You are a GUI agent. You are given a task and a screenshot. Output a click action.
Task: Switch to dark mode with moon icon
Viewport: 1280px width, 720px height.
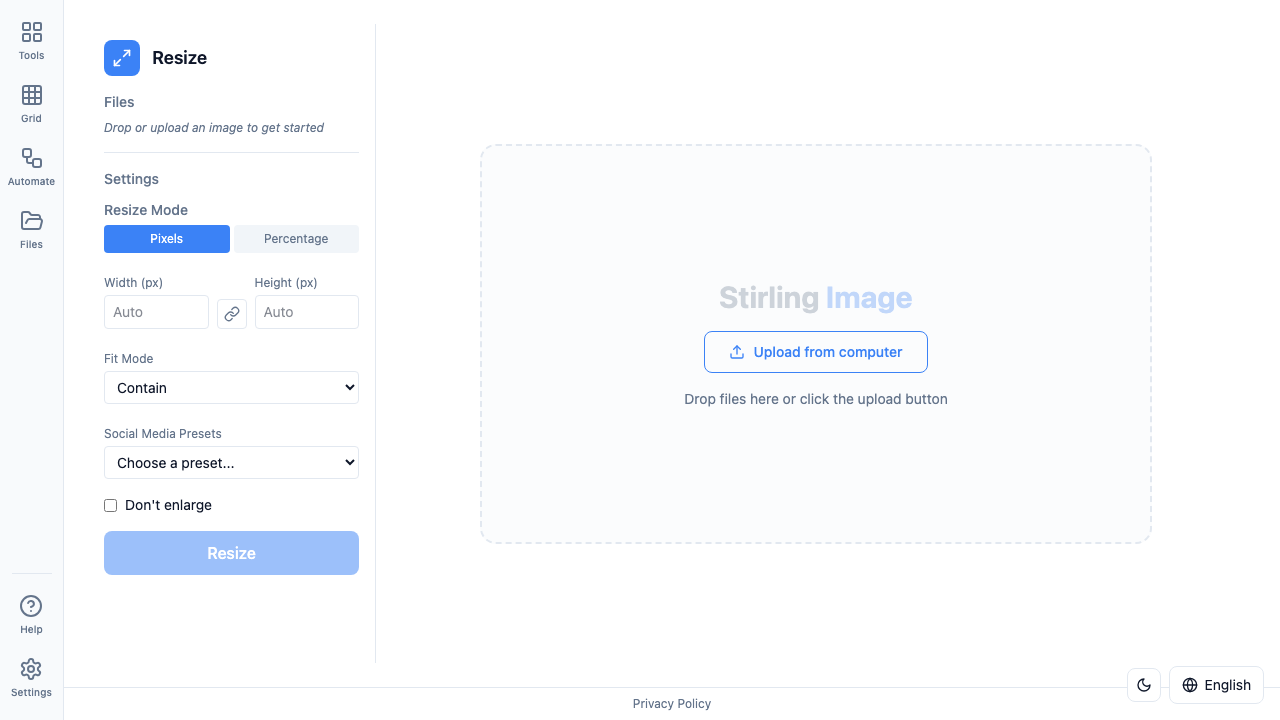coord(1144,685)
